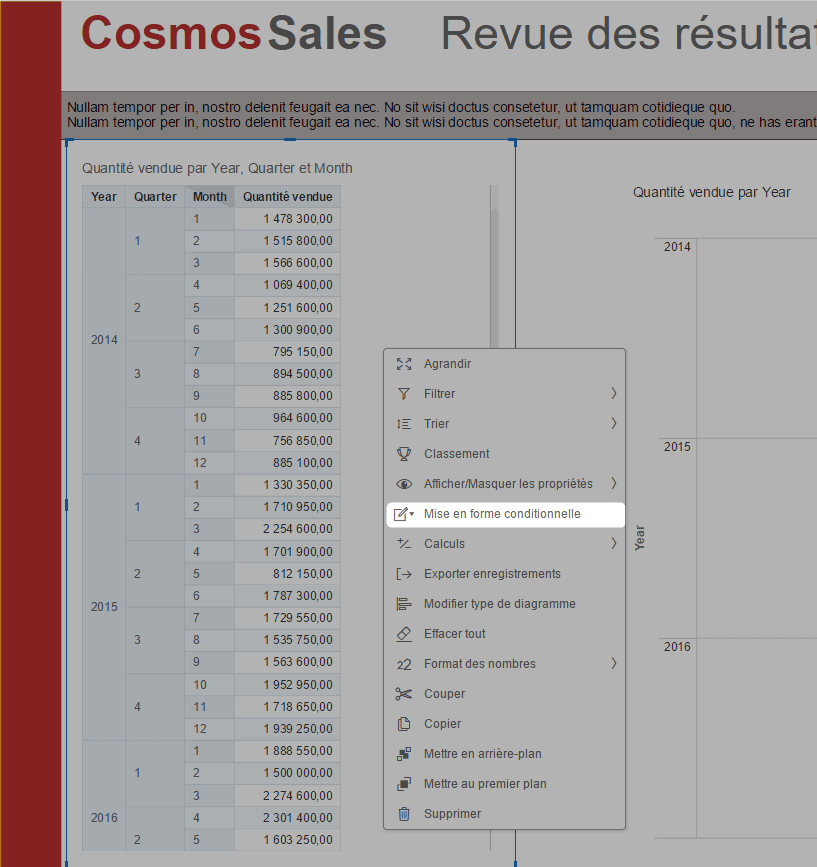Click the Format des nombres icon
The width and height of the screenshot is (817, 867).
pos(404,664)
